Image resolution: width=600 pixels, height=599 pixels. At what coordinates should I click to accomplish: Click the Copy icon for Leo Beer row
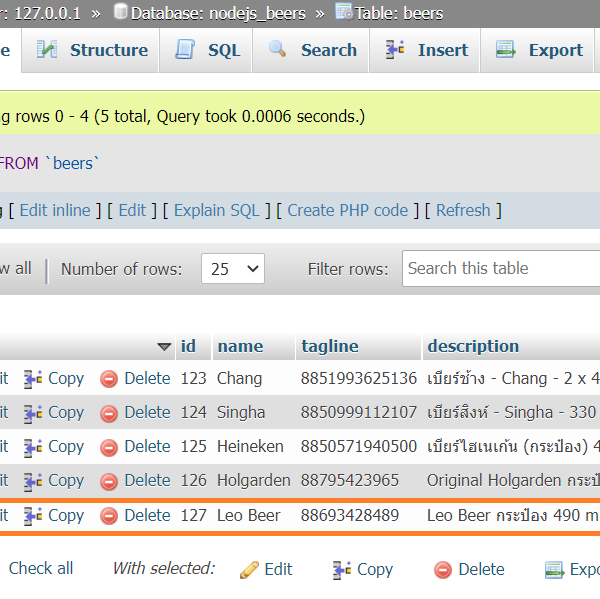[x=33, y=516]
